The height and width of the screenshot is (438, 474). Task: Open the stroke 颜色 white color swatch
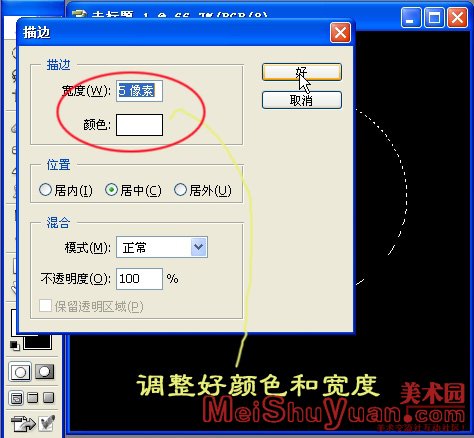pyautogui.click(x=139, y=125)
